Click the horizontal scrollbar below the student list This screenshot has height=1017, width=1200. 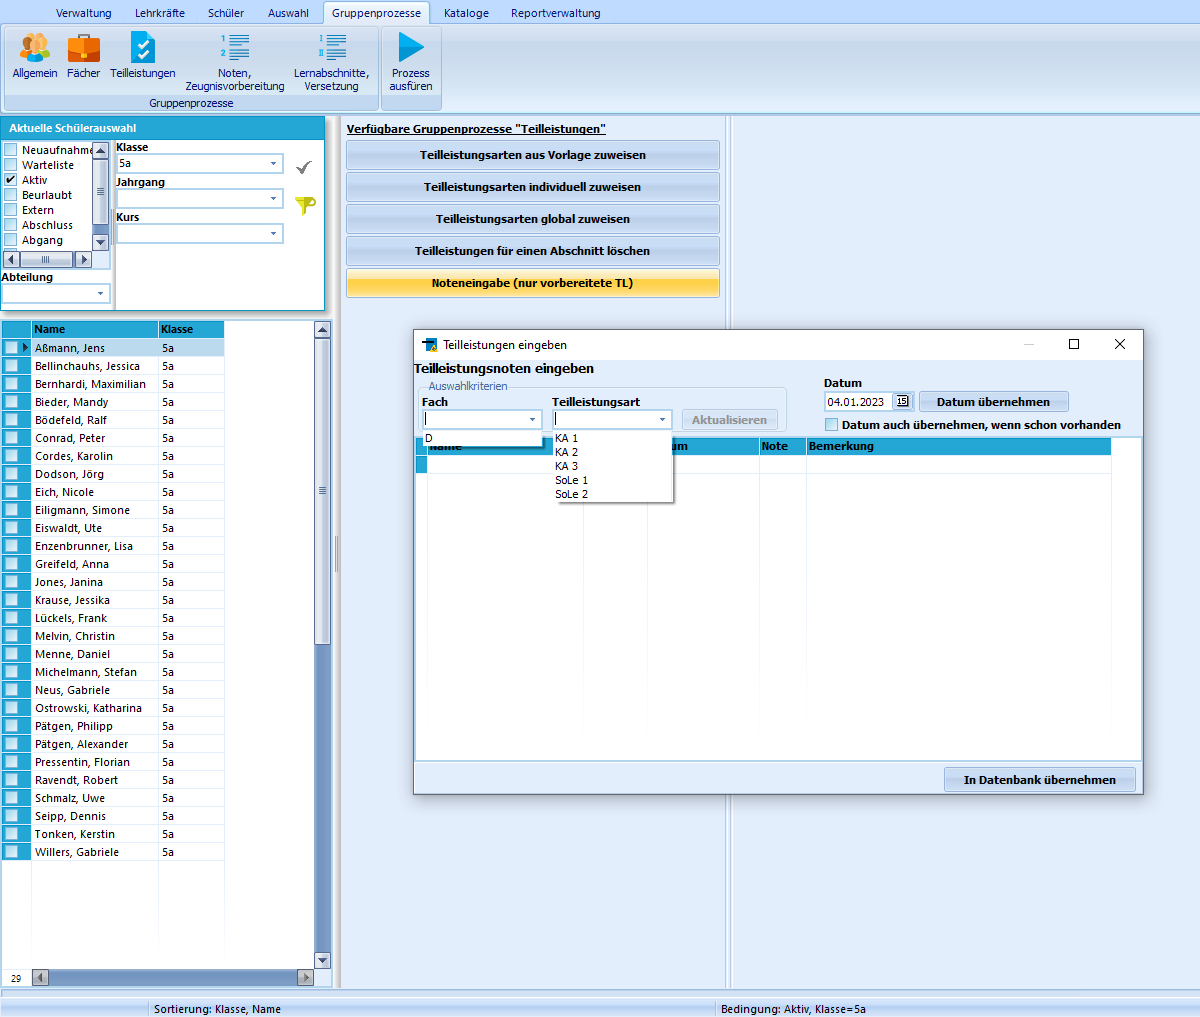click(x=172, y=977)
